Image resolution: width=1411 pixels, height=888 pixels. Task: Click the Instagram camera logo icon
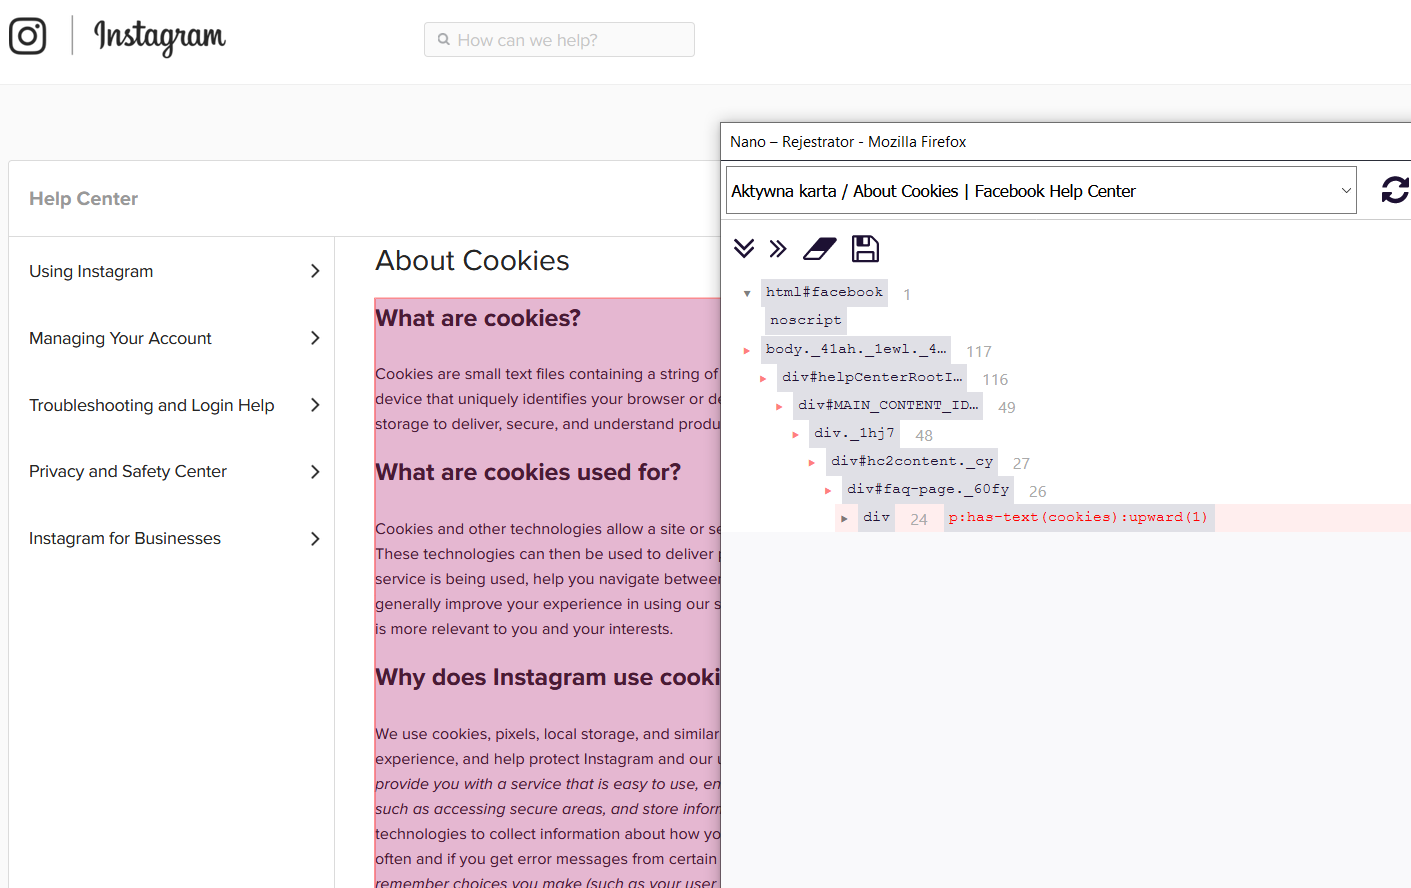point(28,36)
